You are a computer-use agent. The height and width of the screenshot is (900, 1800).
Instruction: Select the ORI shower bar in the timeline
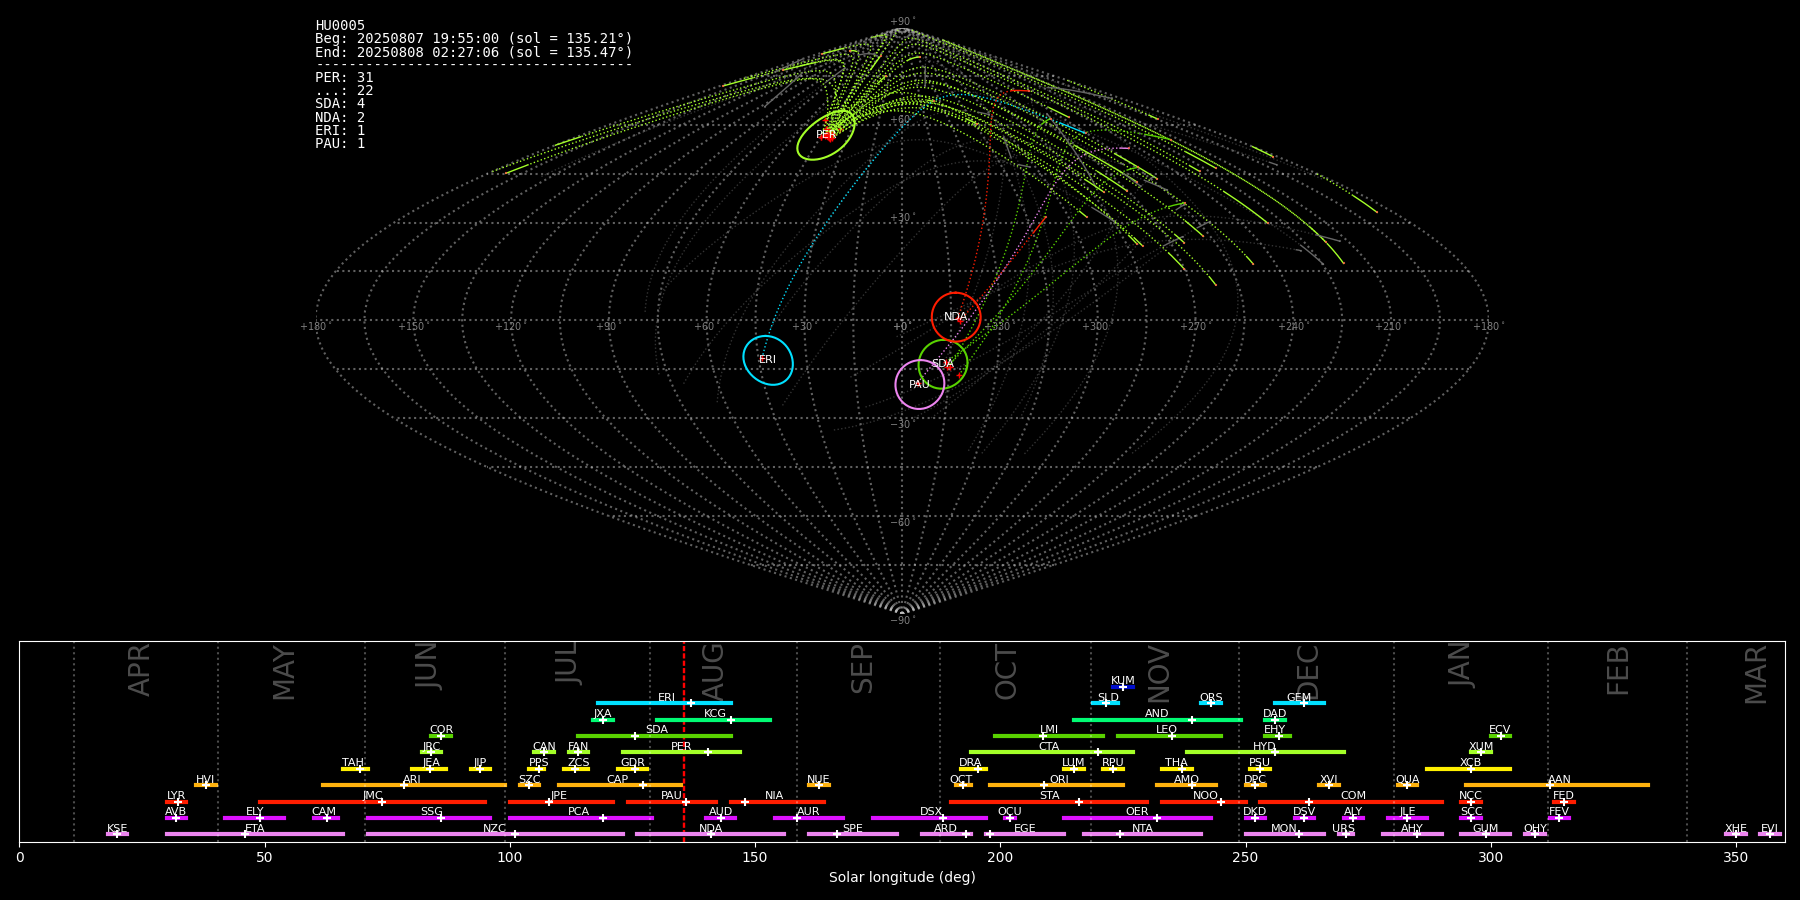coord(1056,785)
